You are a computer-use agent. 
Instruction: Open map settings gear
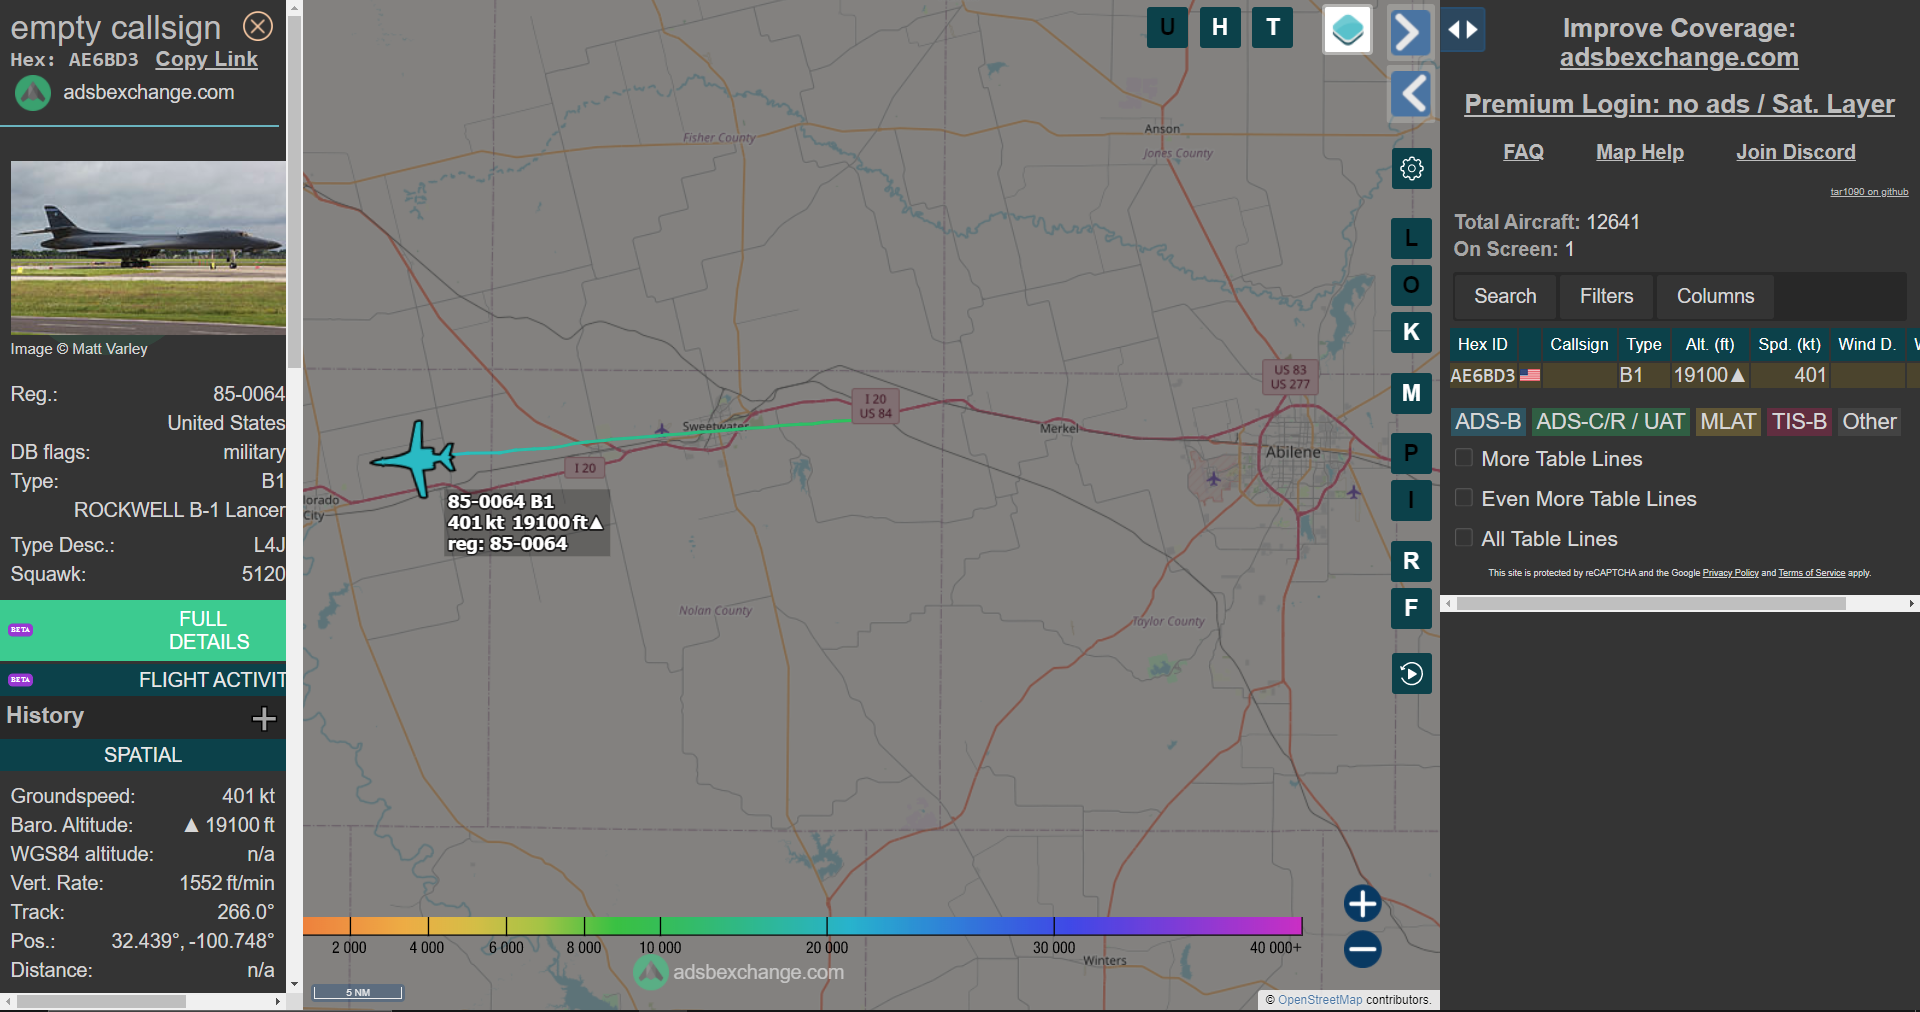point(1412,168)
